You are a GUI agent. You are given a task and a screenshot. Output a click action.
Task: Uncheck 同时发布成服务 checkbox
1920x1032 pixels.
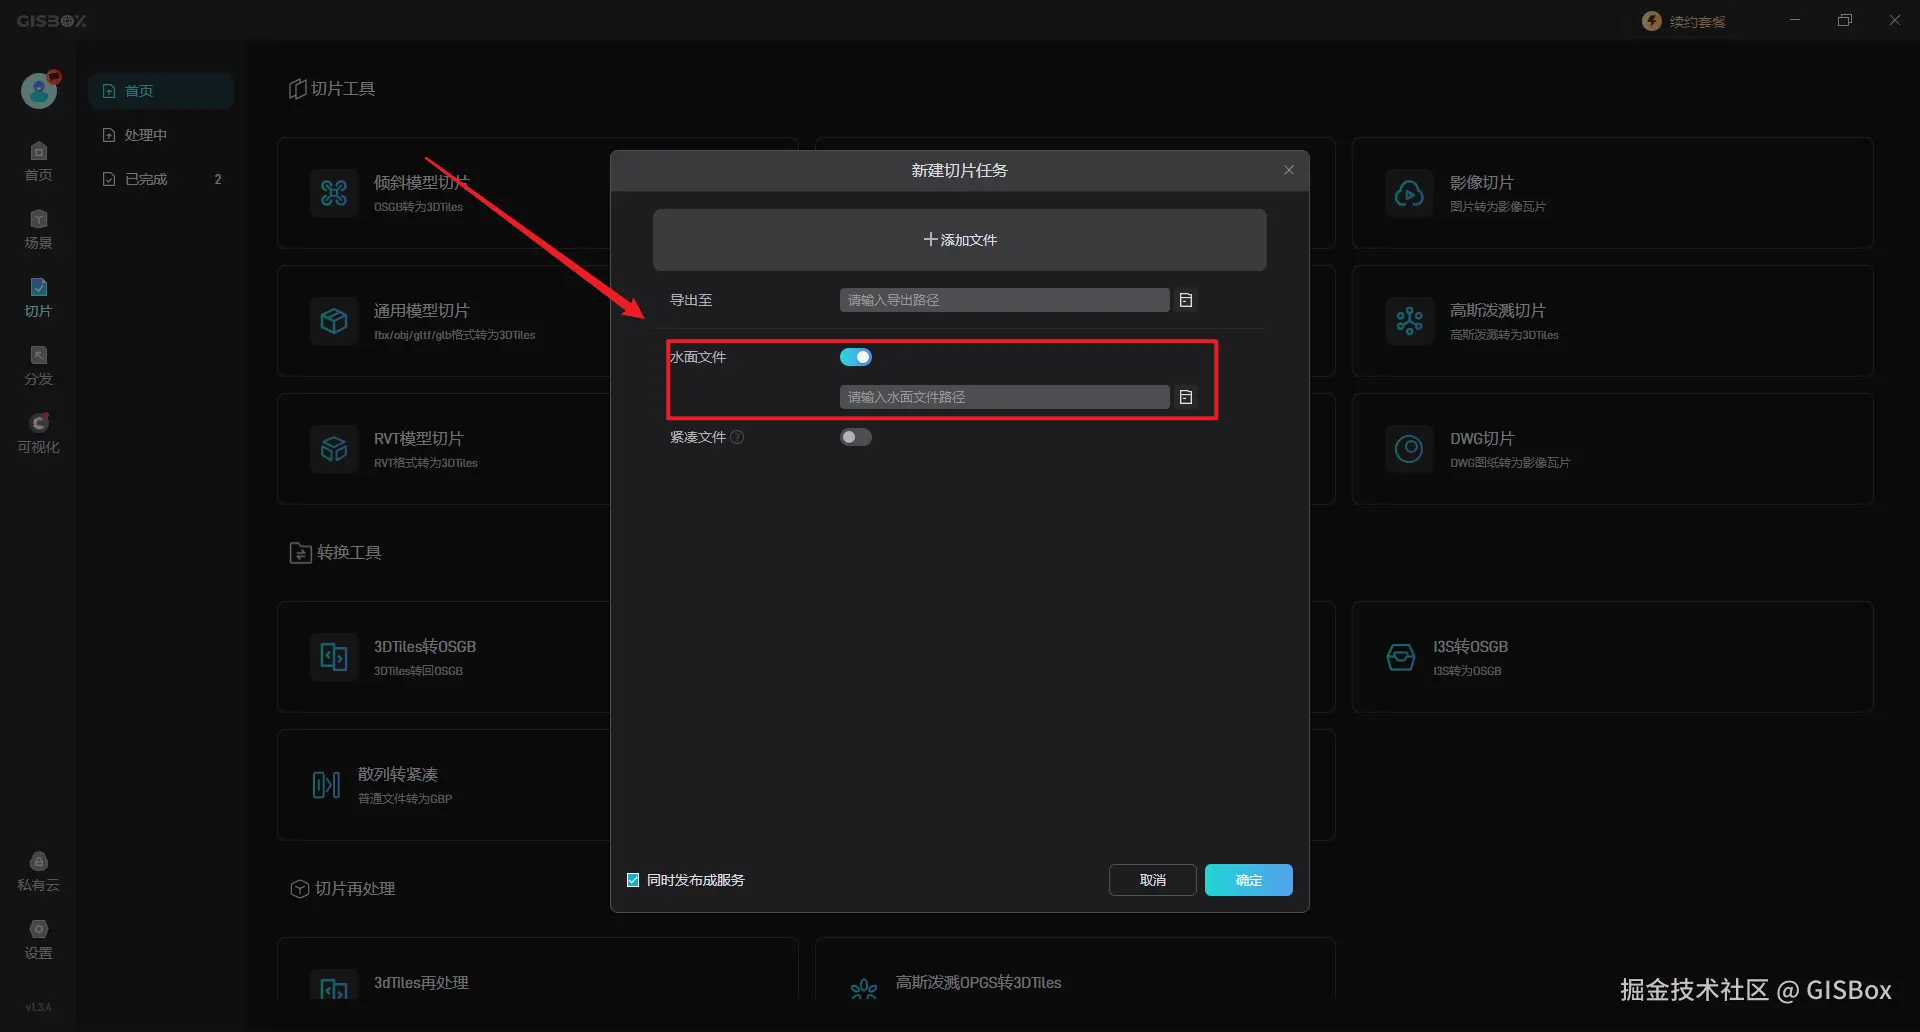click(x=633, y=880)
